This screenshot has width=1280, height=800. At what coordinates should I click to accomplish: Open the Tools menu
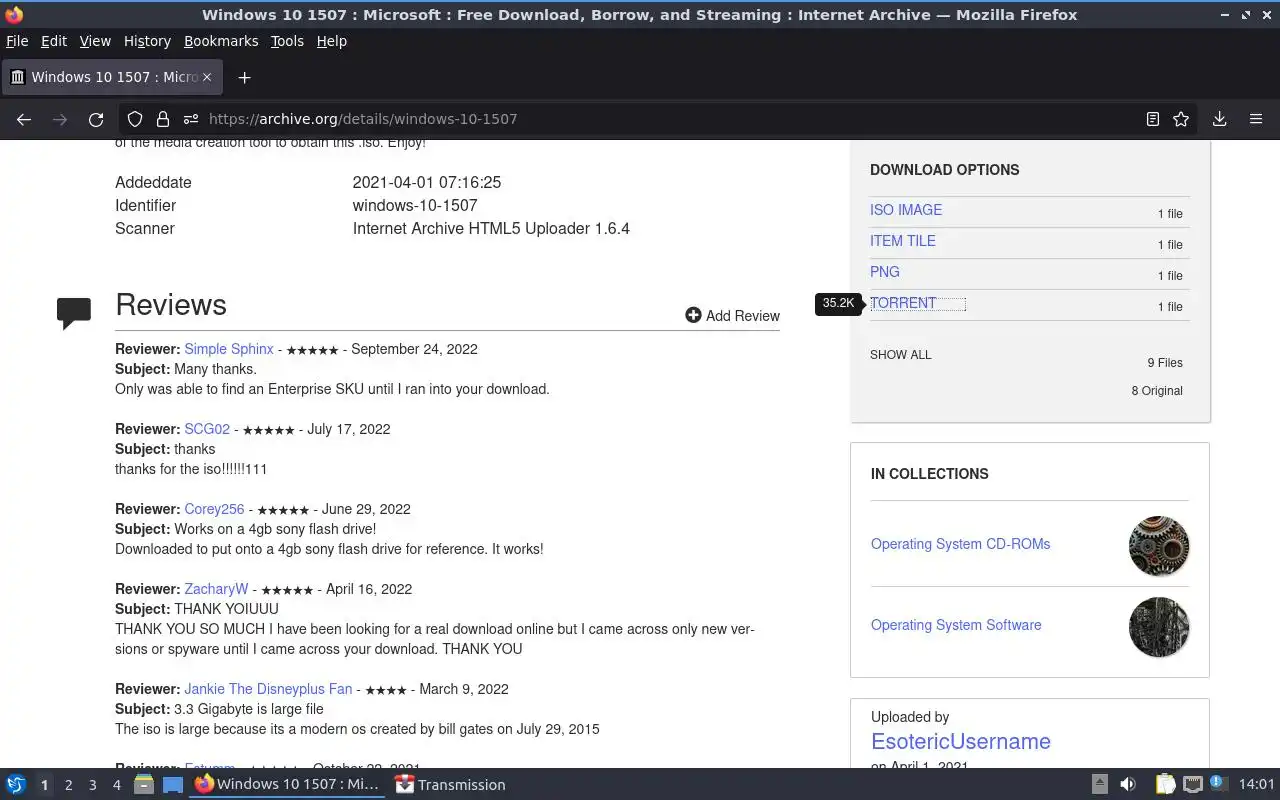tap(287, 41)
